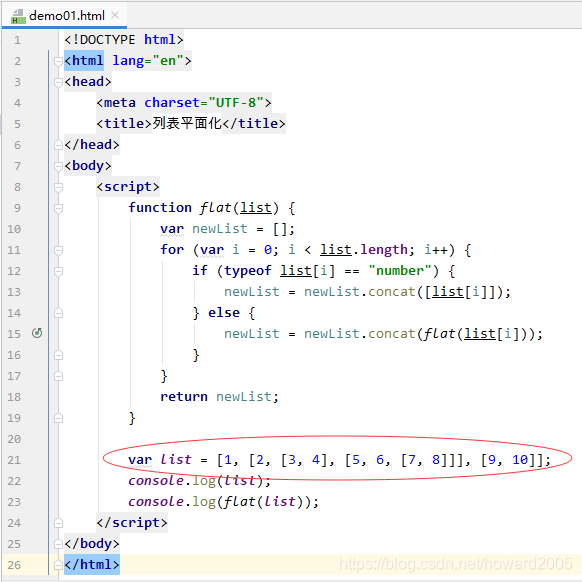Image resolution: width=582 pixels, height=582 pixels.
Task: Click the closing body tag
Action: click(x=92, y=544)
